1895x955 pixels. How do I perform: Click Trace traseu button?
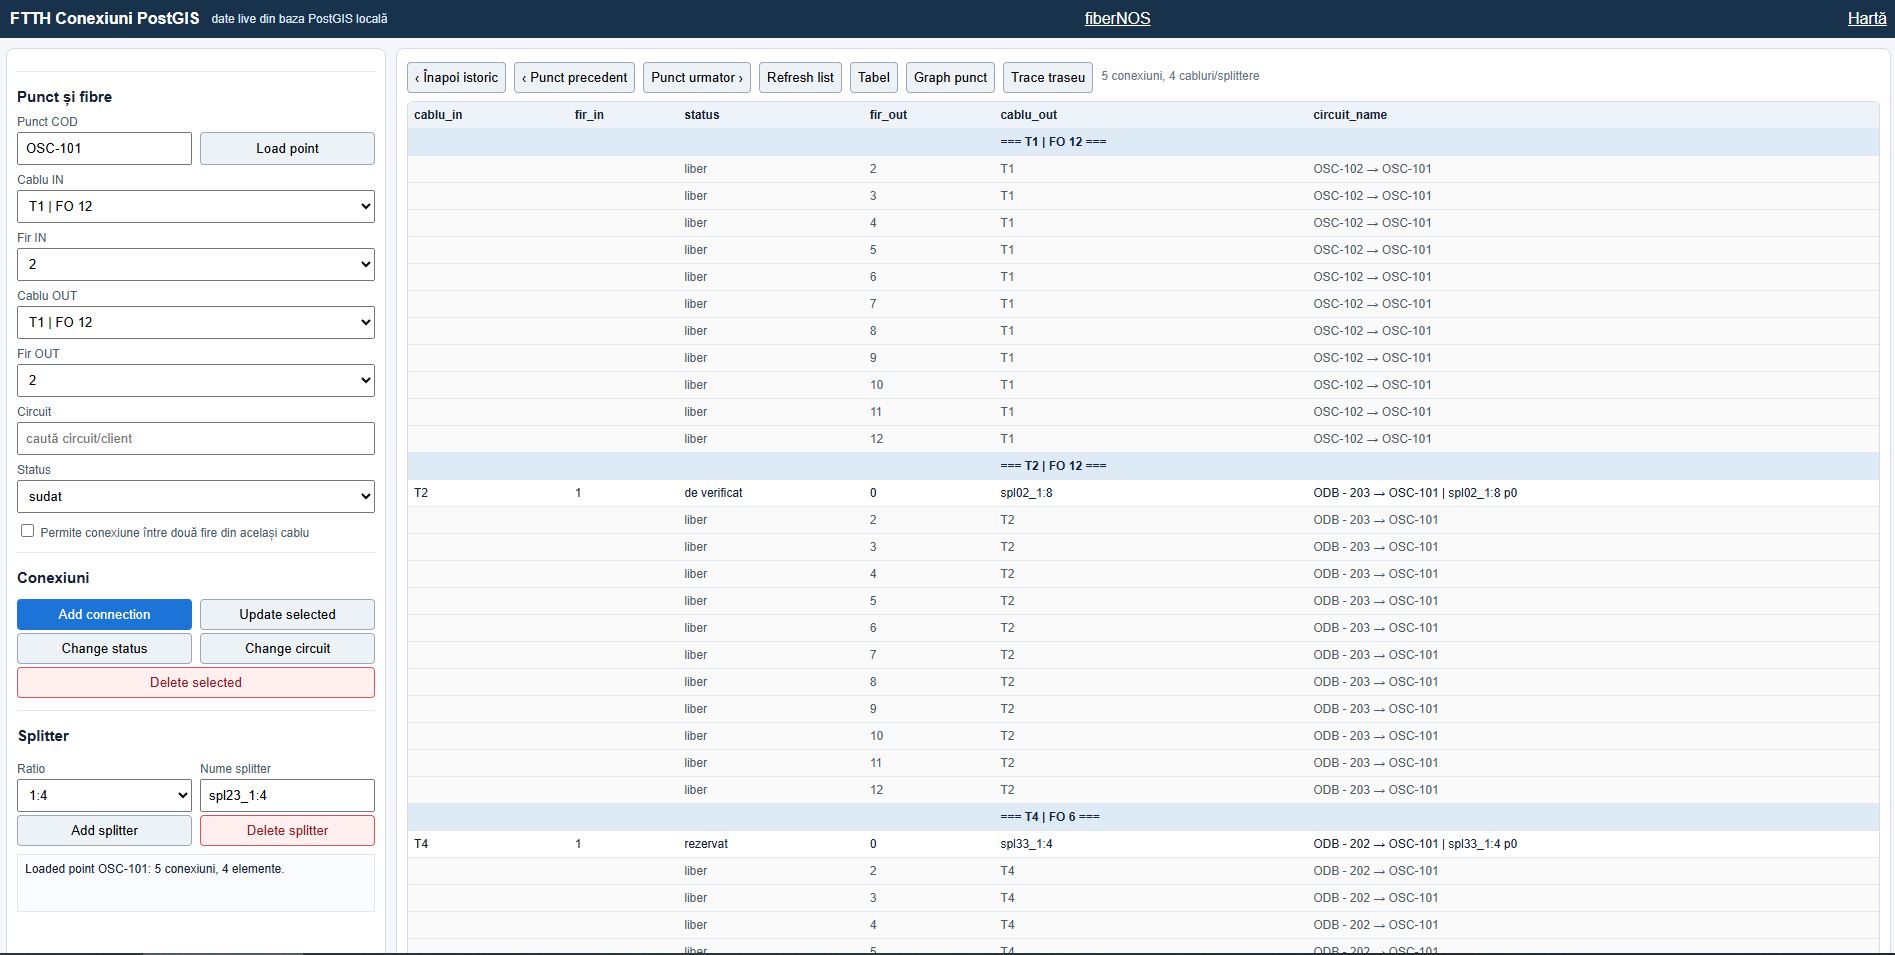(x=1048, y=77)
